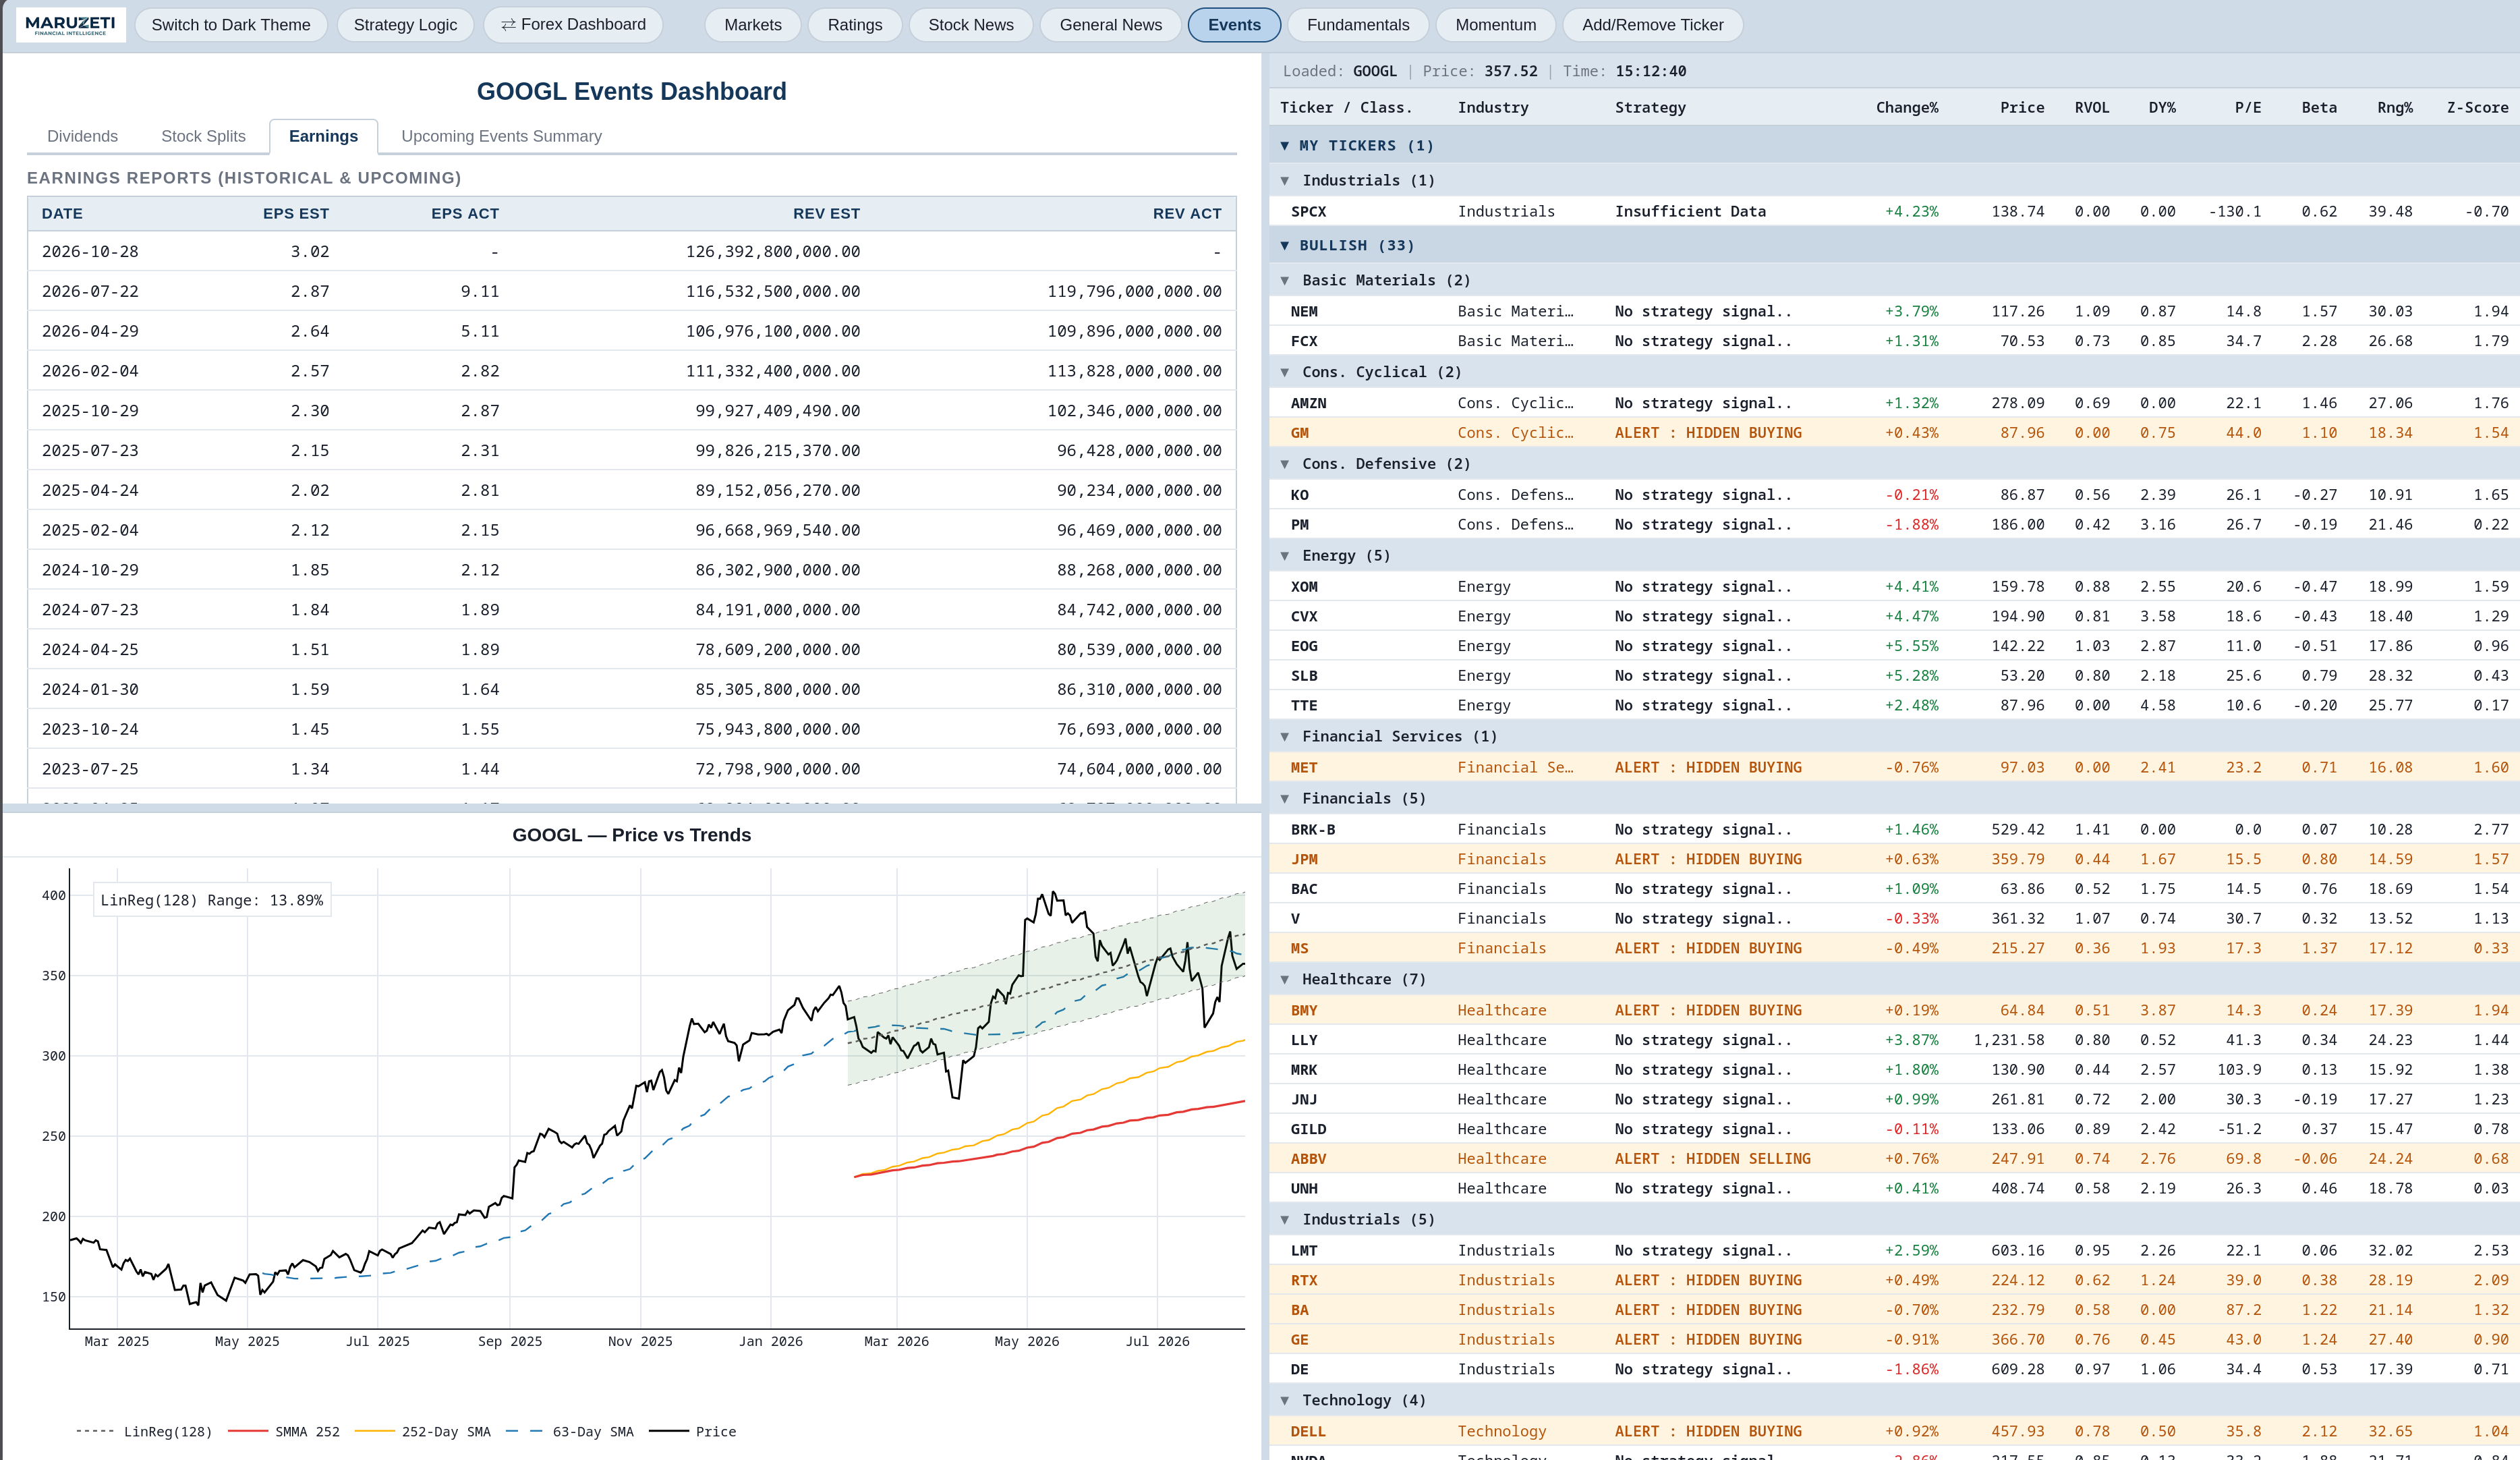Select the JPM ticker row

coord(1894,860)
